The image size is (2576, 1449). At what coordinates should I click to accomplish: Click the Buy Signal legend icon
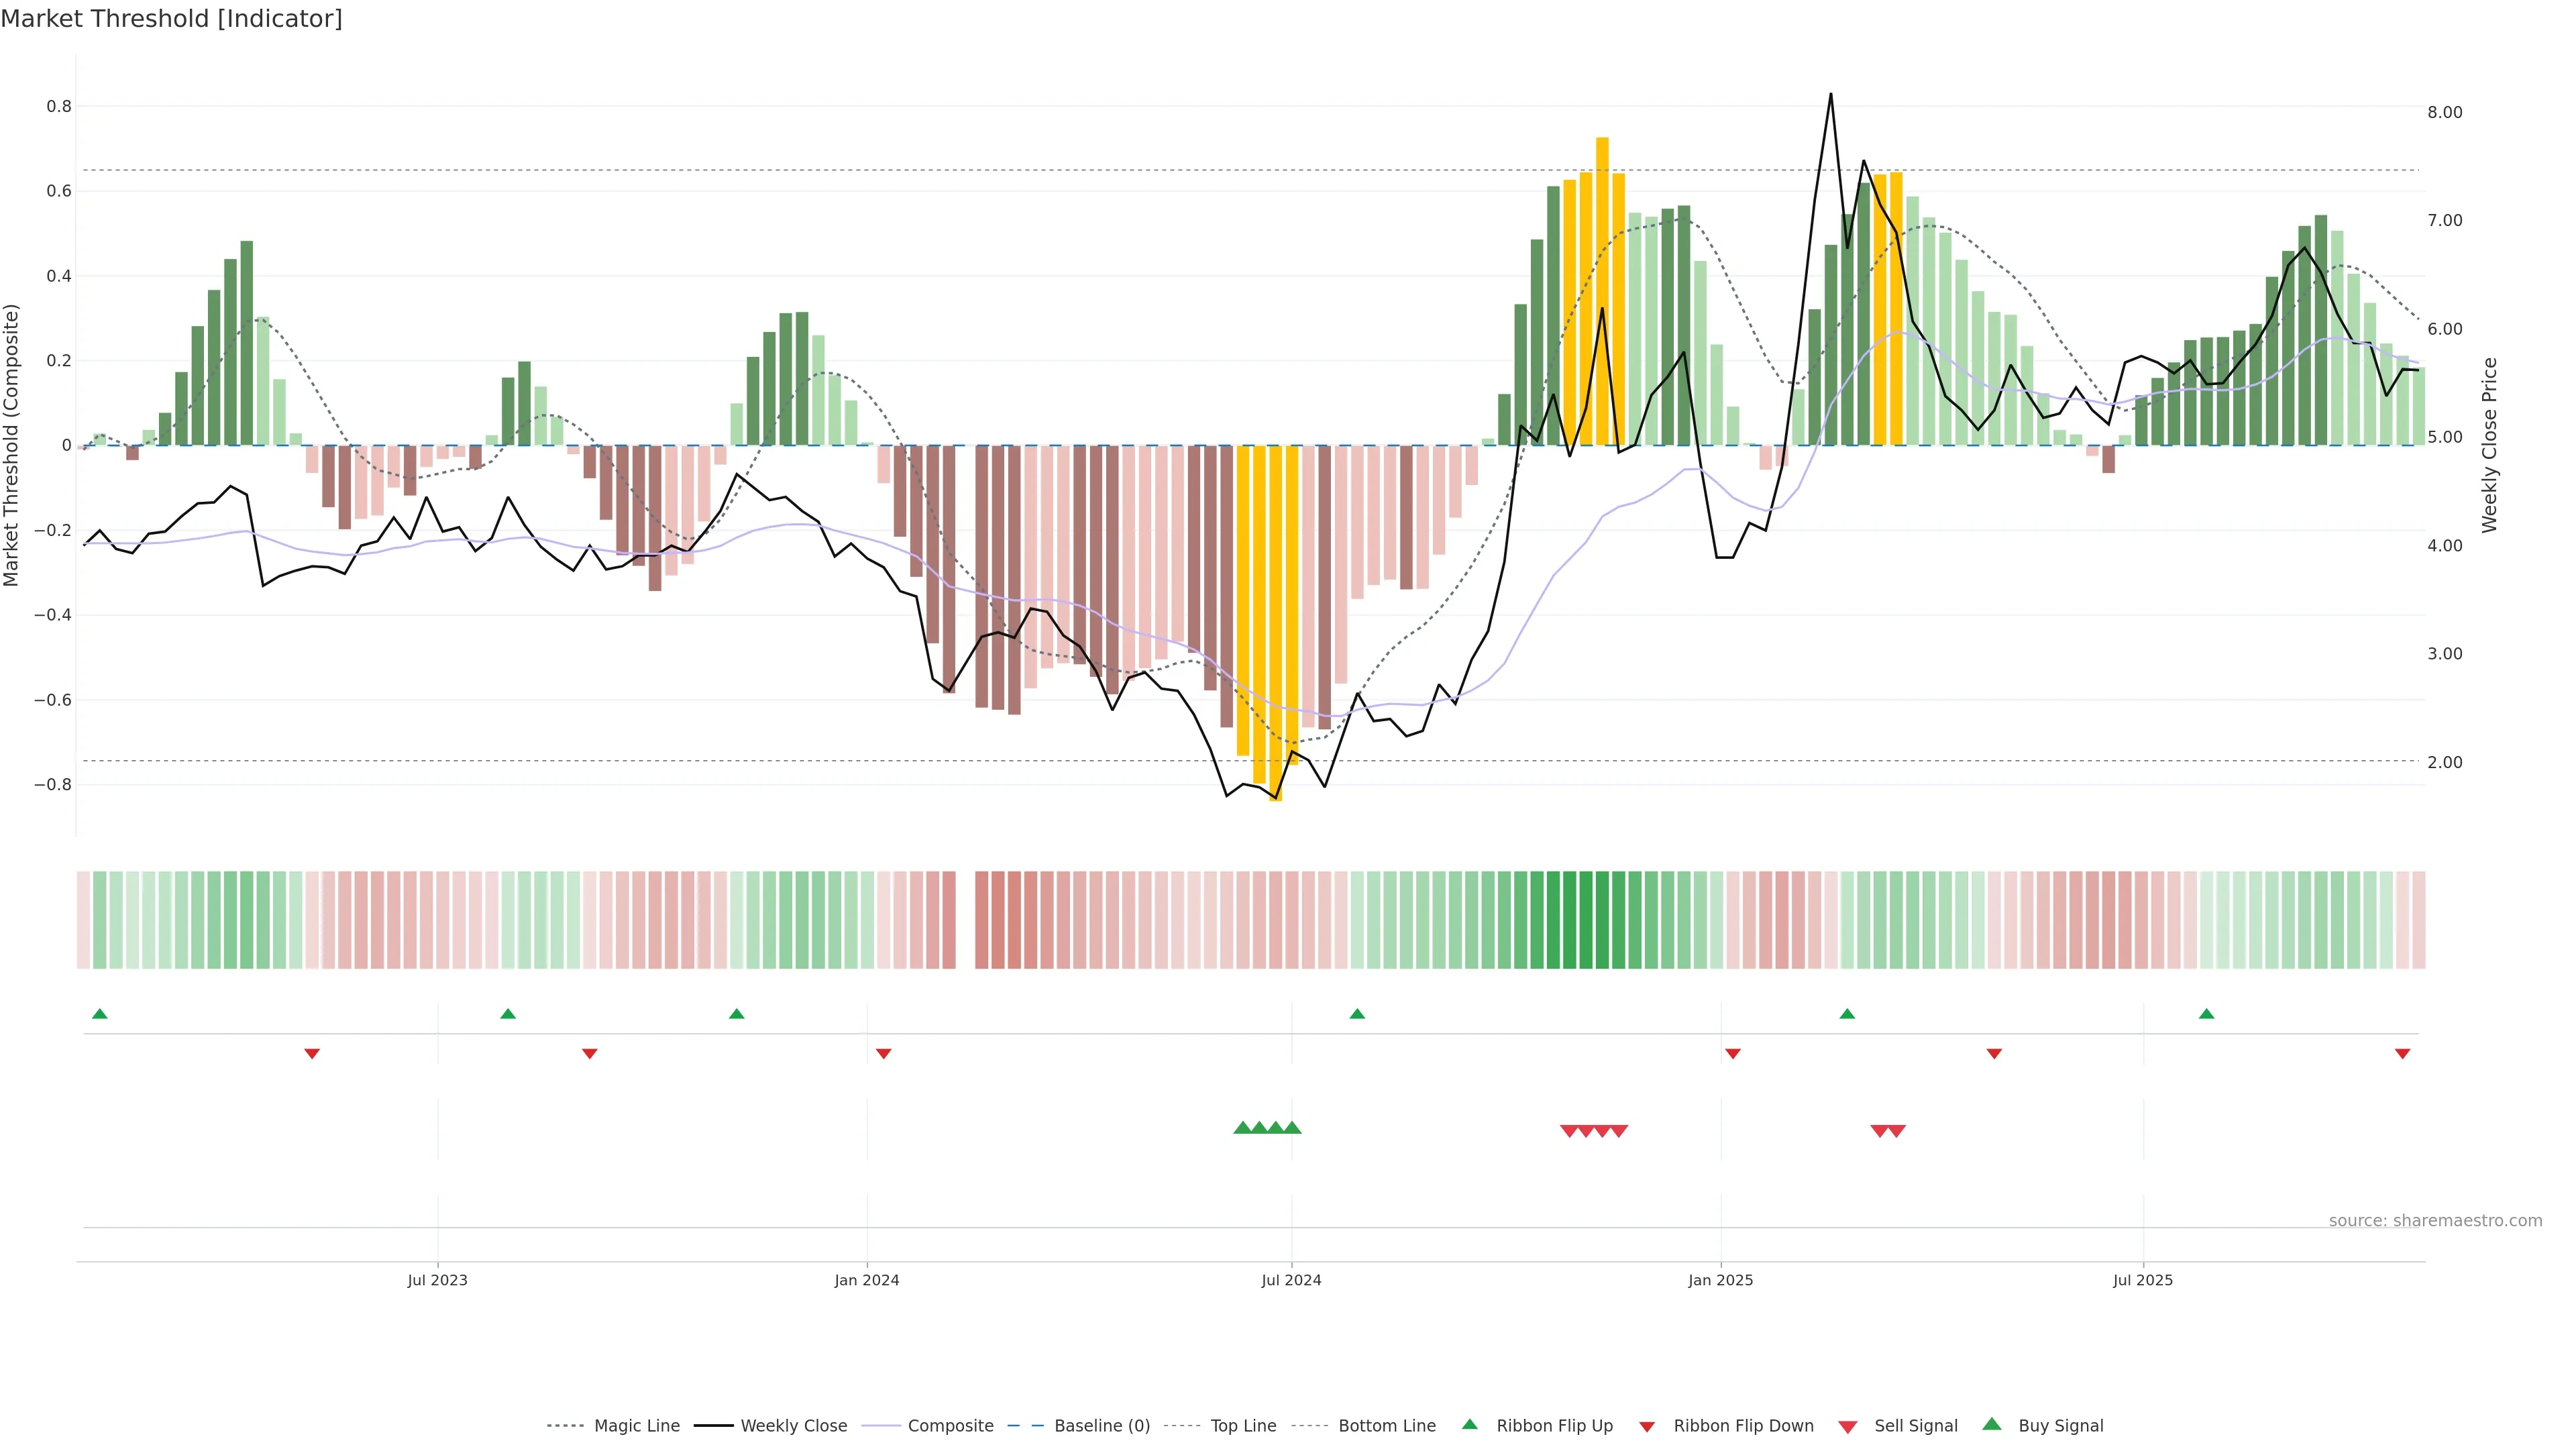[x=1992, y=1425]
